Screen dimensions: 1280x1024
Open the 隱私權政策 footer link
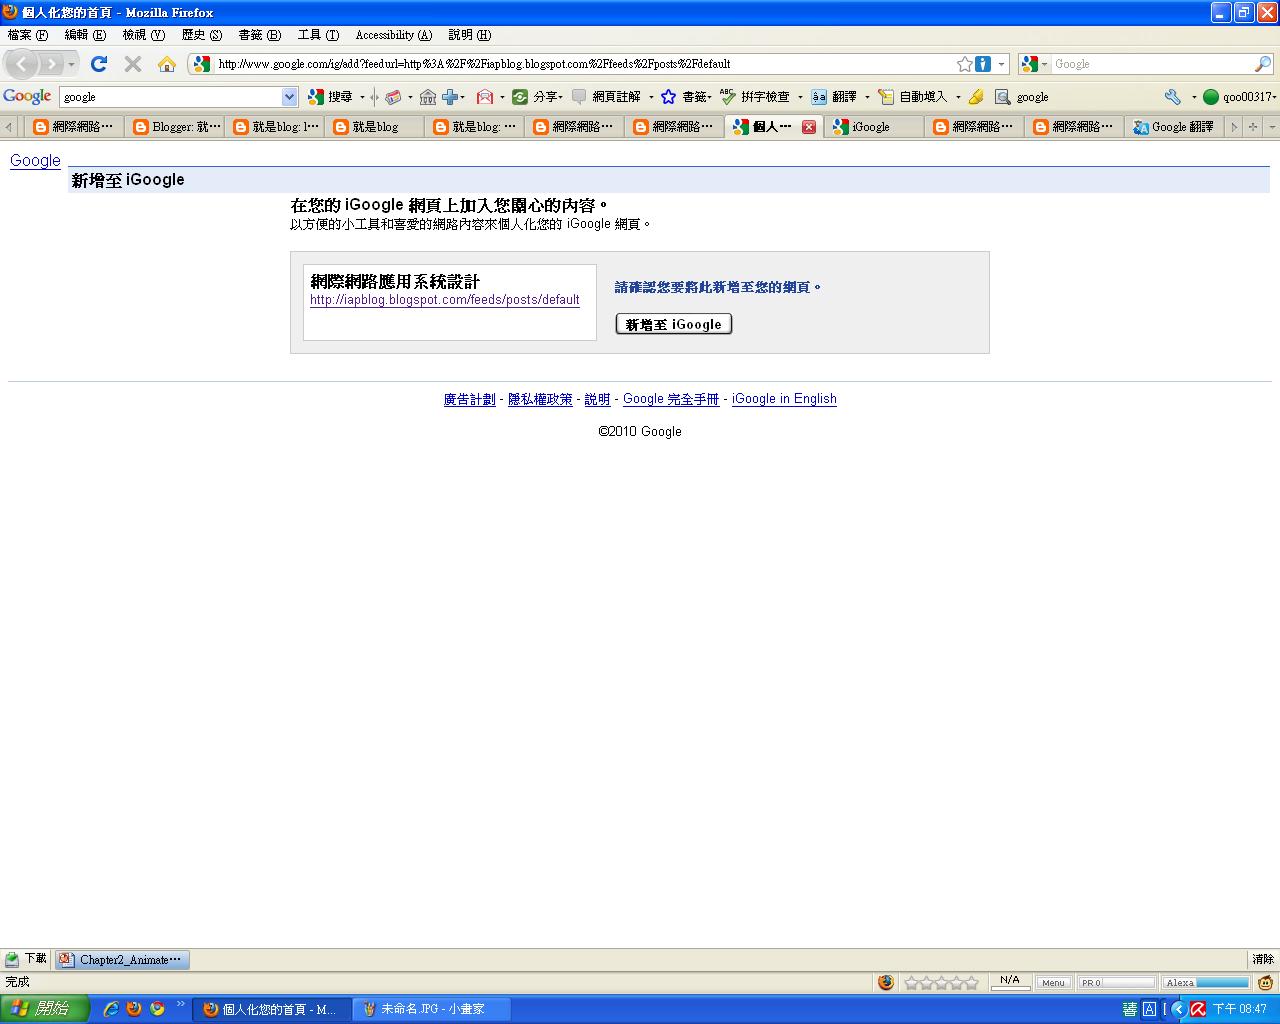click(x=540, y=399)
